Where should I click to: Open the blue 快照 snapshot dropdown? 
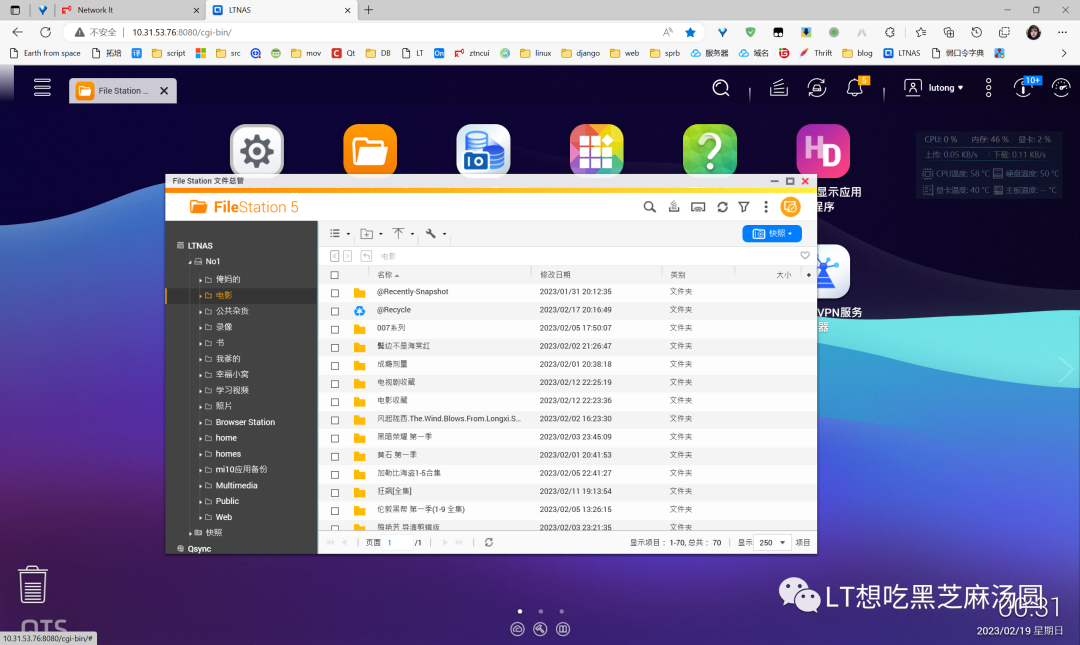771,234
